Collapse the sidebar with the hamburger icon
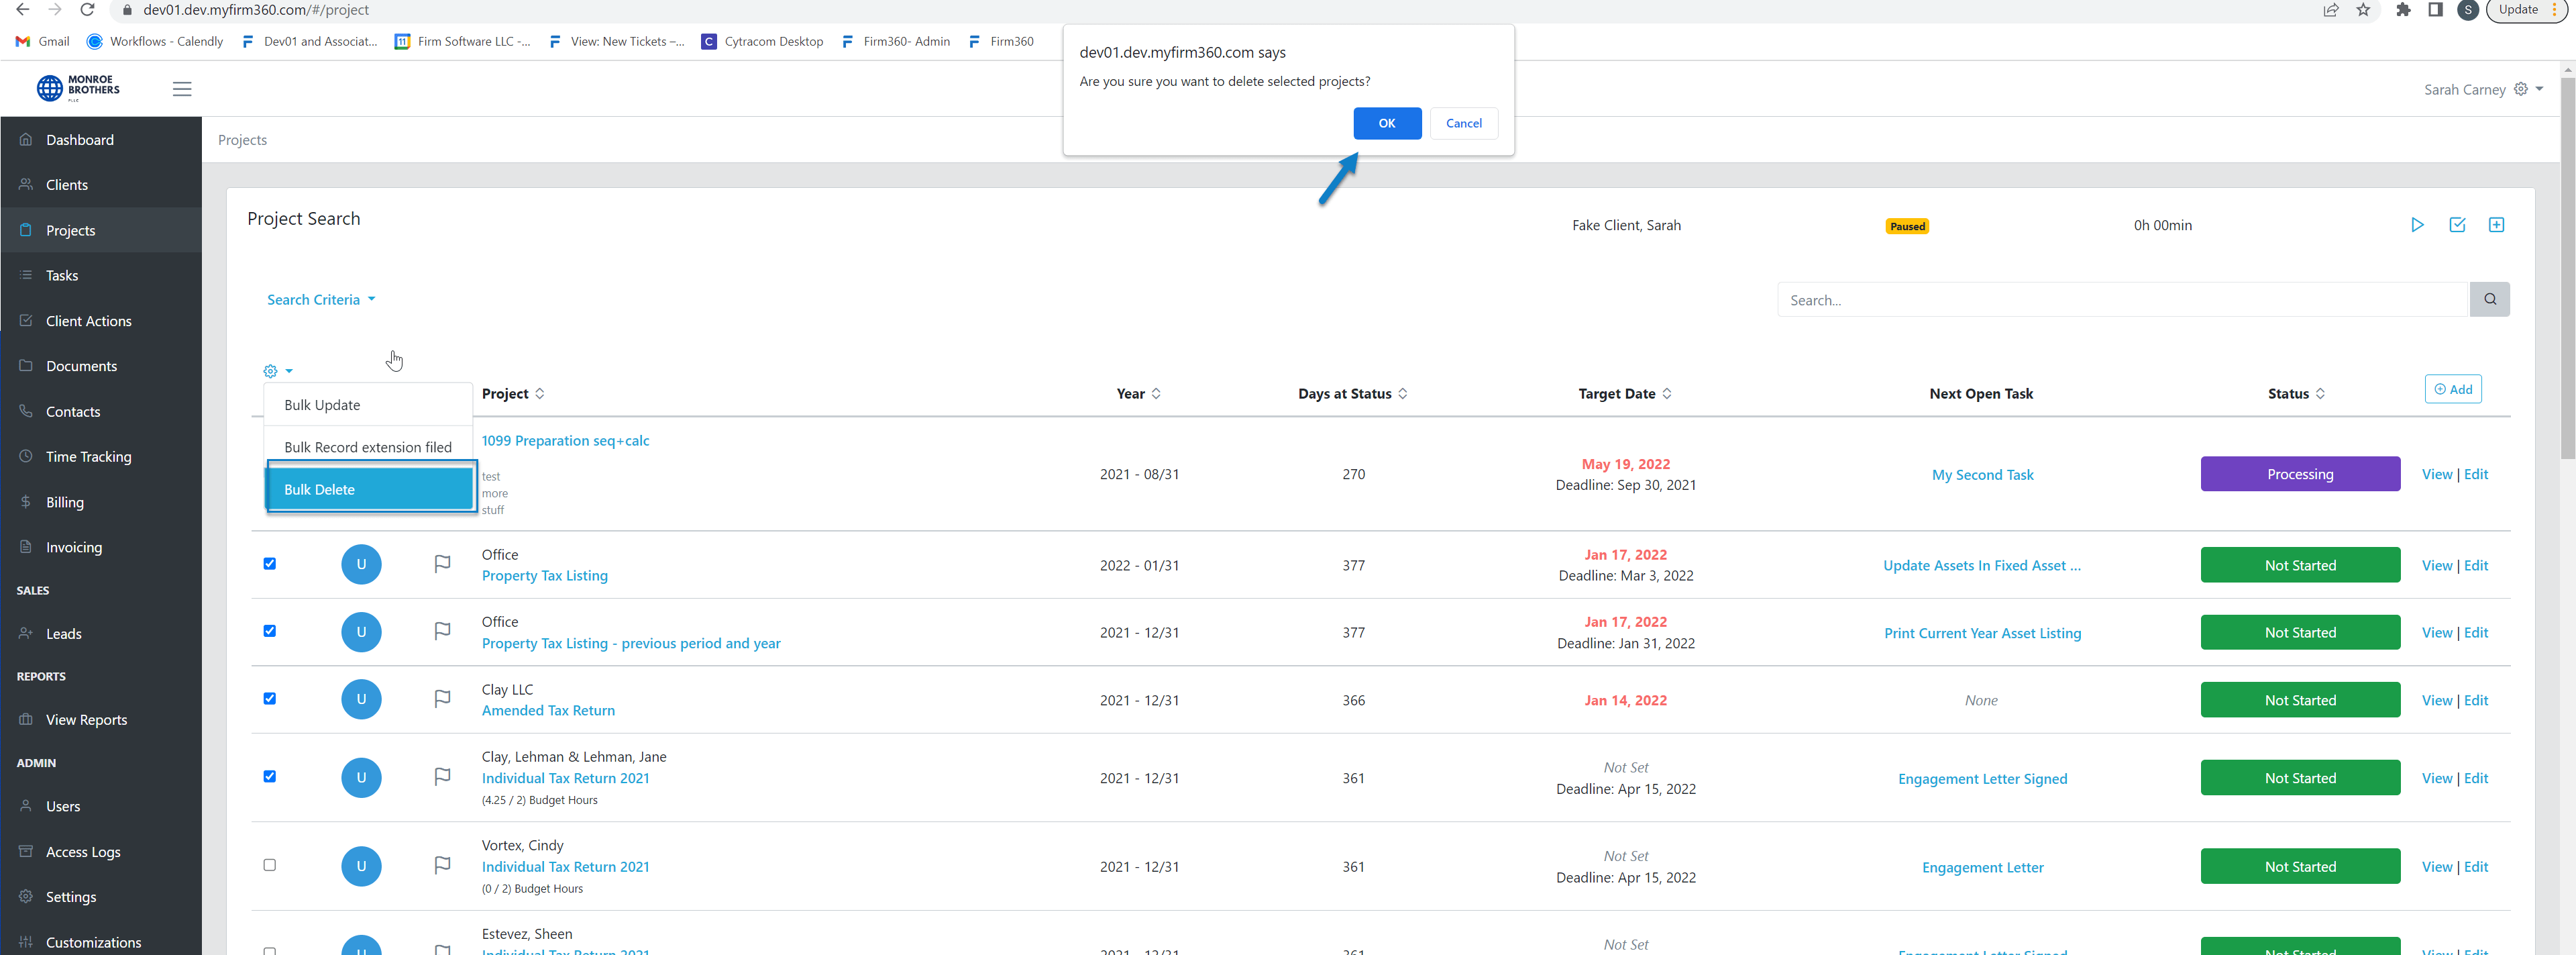The image size is (2576, 955). (182, 88)
